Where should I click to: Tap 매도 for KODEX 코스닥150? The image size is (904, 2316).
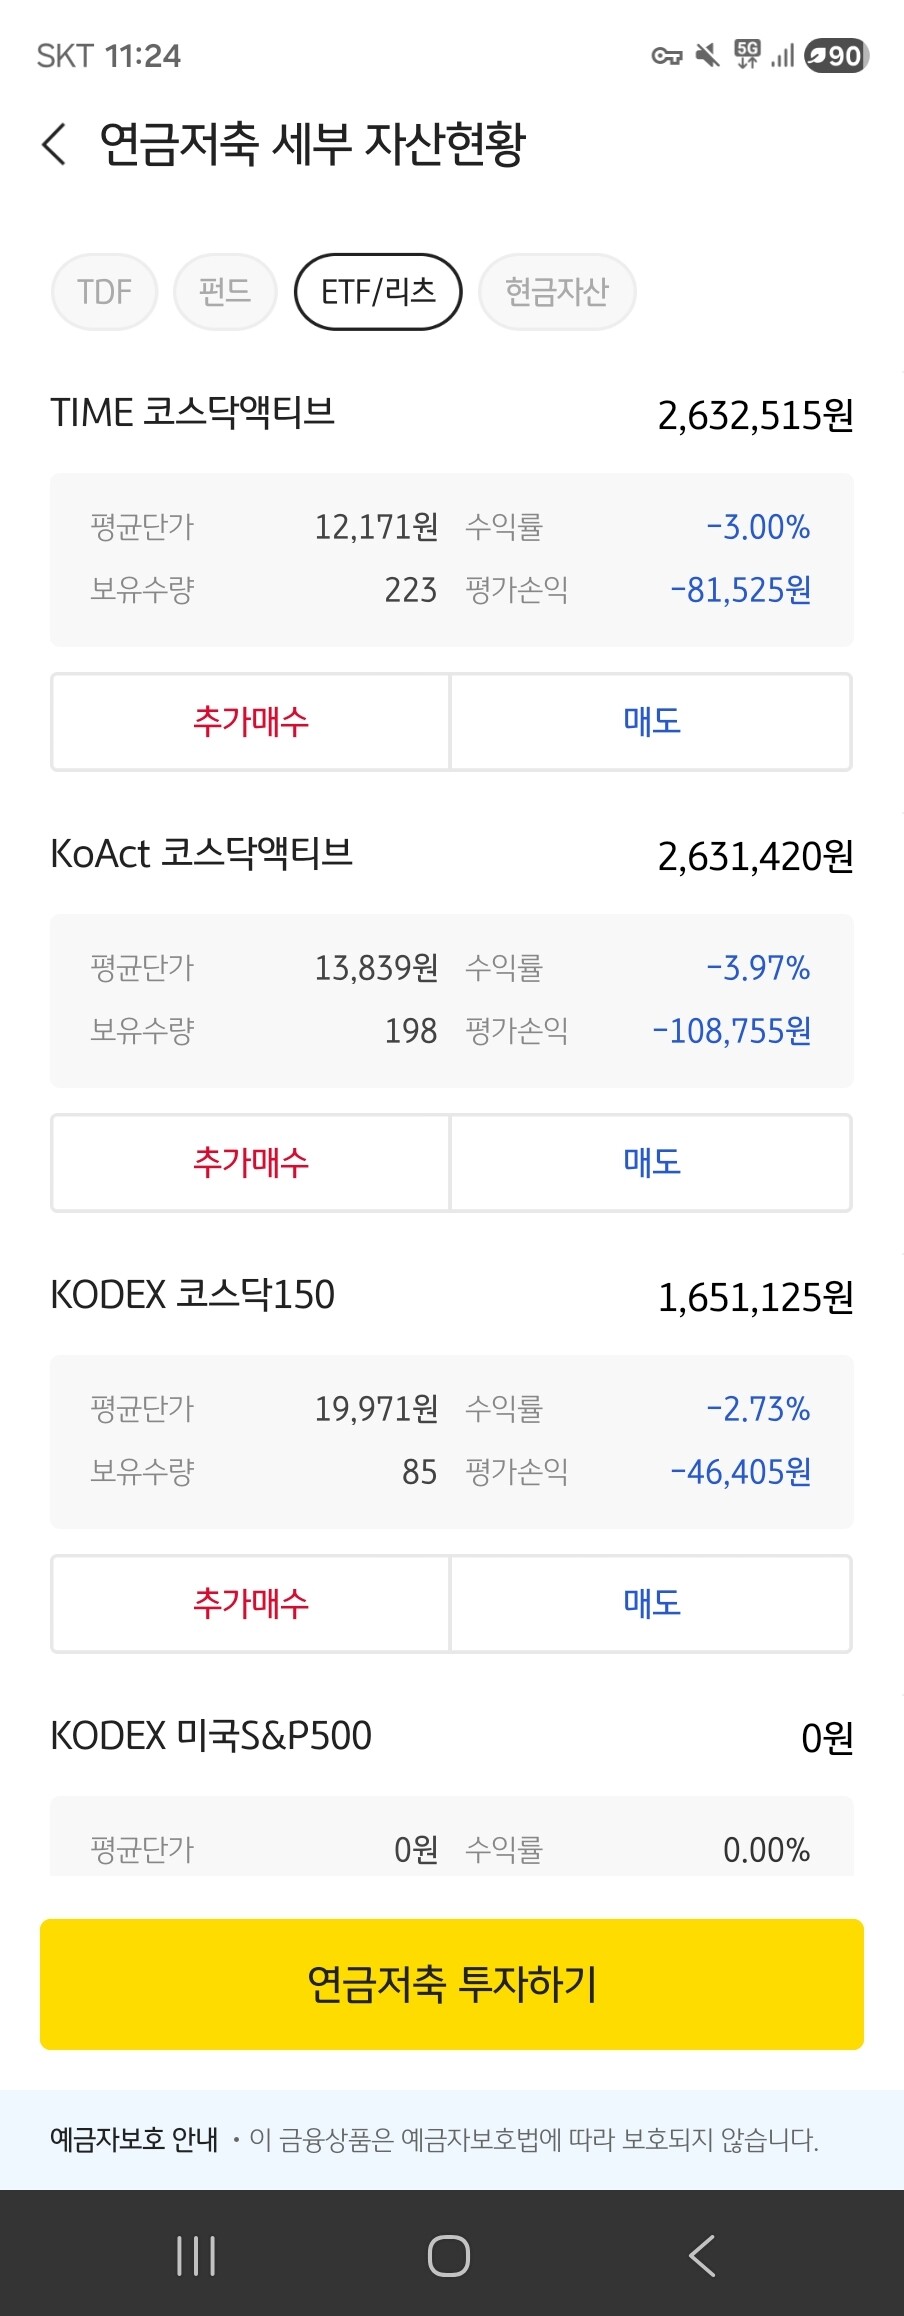tap(651, 1604)
